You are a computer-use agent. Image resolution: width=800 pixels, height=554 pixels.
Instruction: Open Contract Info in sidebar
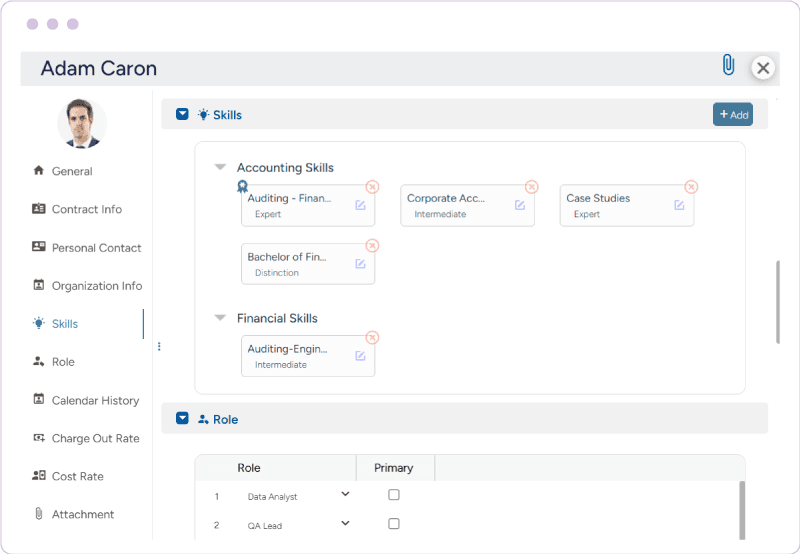tap(87, 209)
